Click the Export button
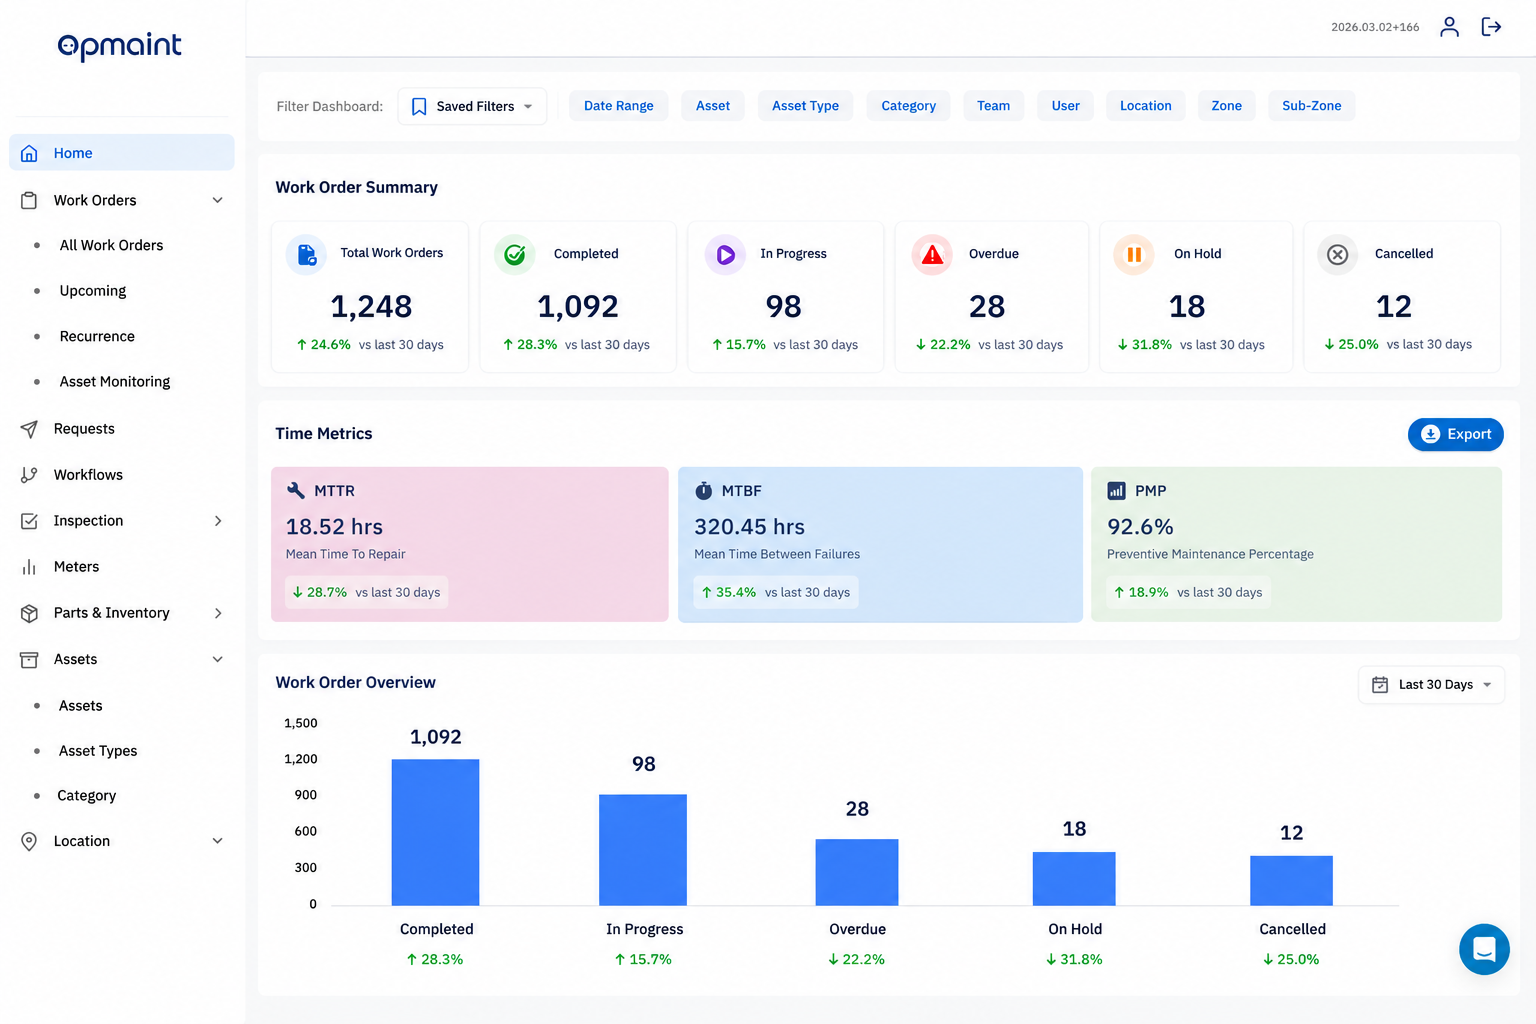Viewport: 1536px width, 1024px height. click(1455, 434)
